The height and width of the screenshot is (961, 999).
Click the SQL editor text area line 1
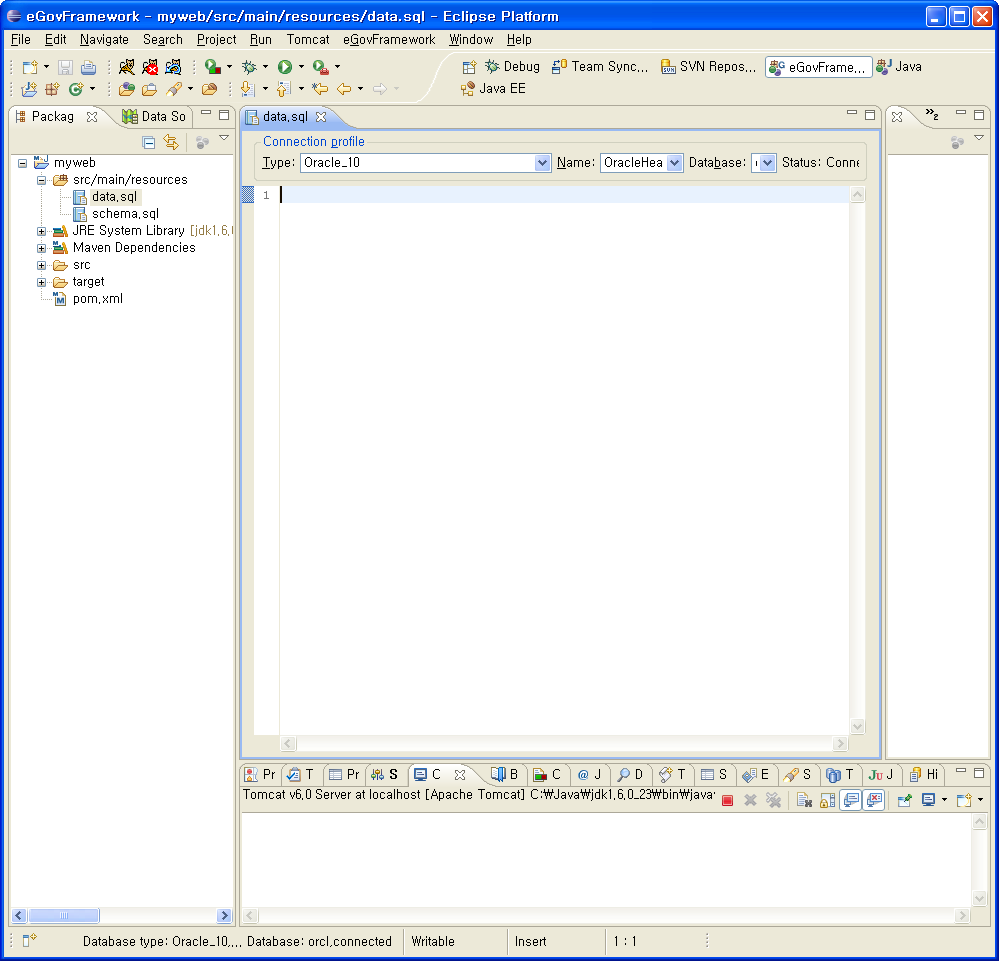564,195
